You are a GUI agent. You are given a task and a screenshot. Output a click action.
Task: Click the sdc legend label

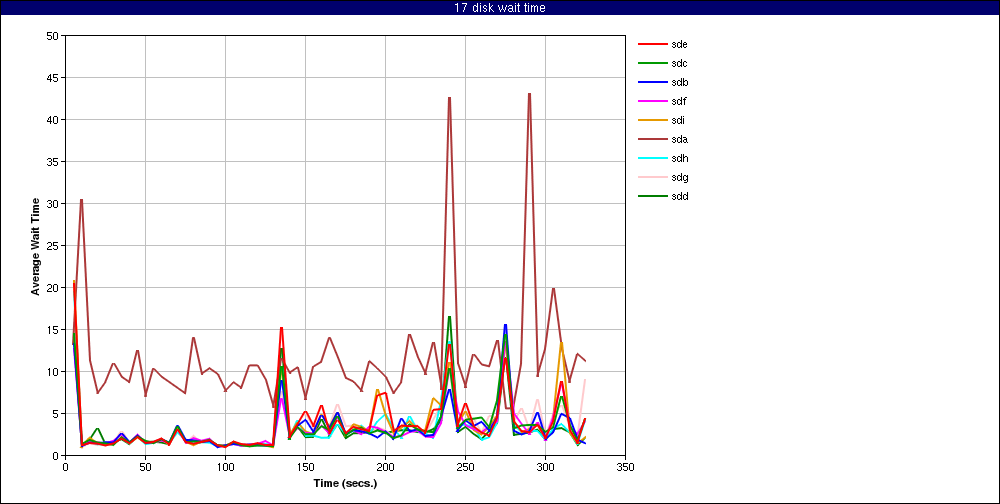click(680, 63)
